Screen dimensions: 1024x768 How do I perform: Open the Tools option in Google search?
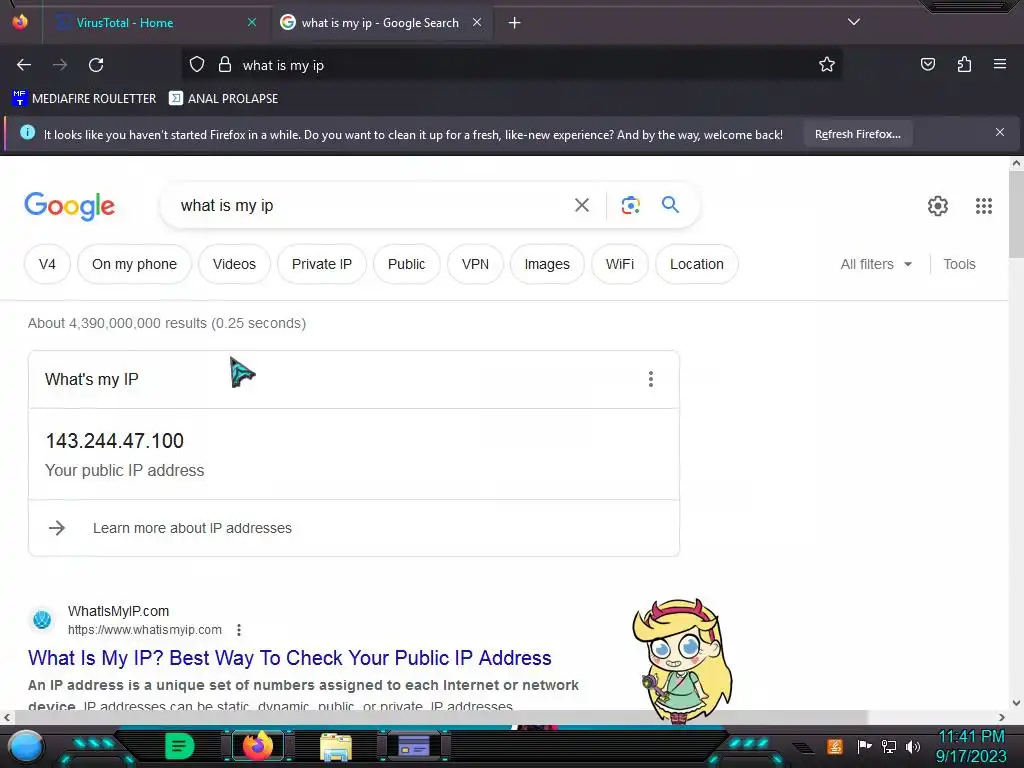point(959,264)
